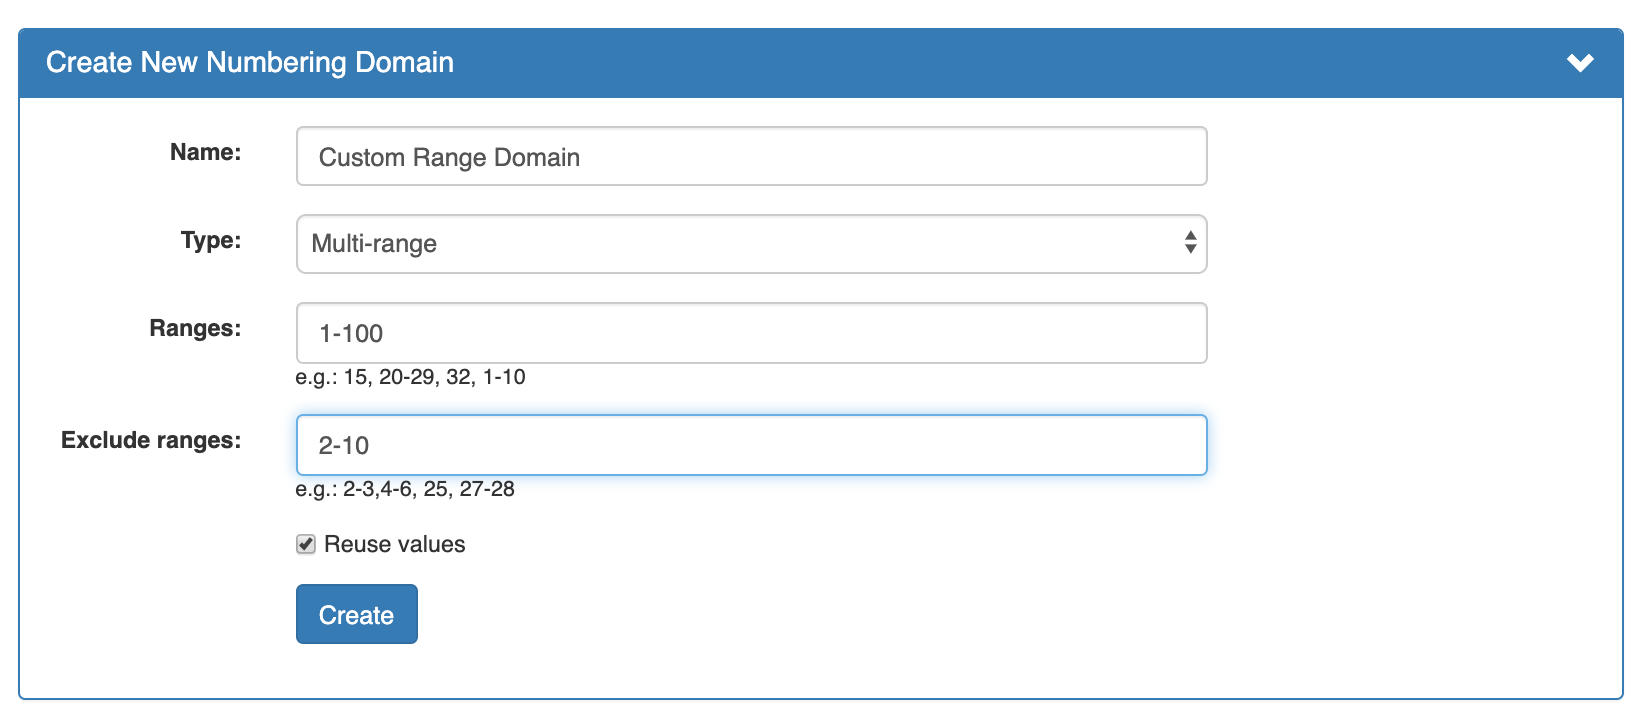Click the Reuse values checkbox label
The width and height of the screenshot is (1650, 720).
(395, 544)
